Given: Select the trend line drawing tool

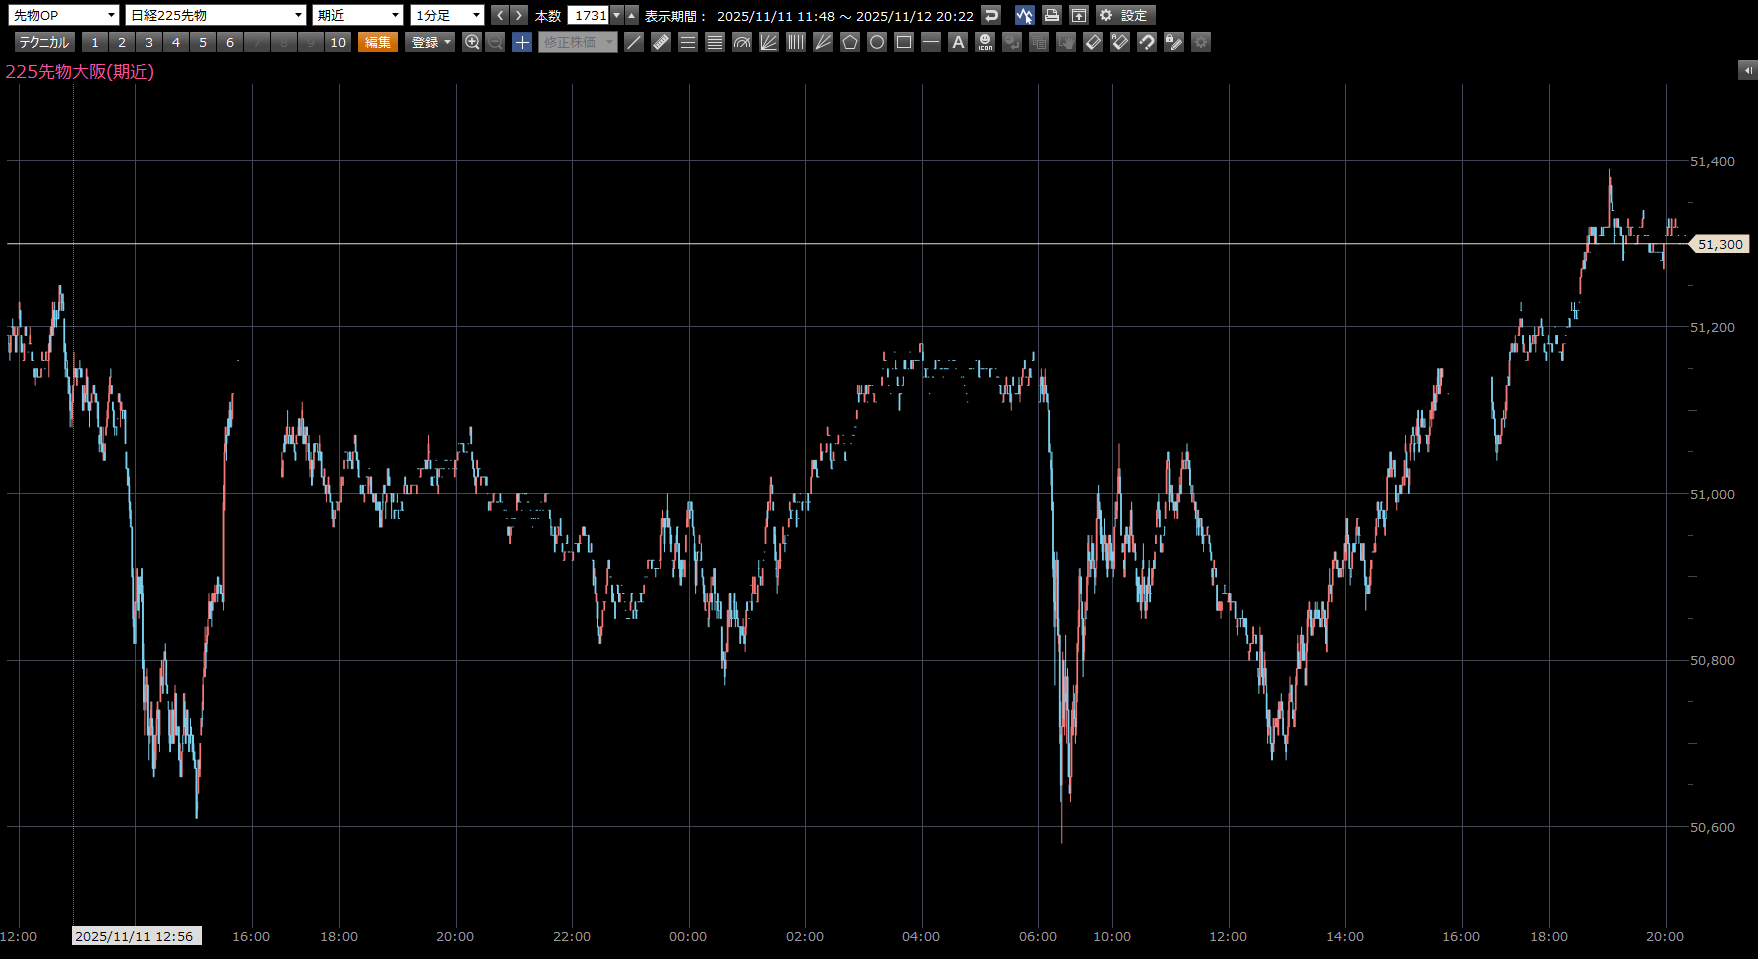Looking at the screenshot, I should (x=634, y=42).
